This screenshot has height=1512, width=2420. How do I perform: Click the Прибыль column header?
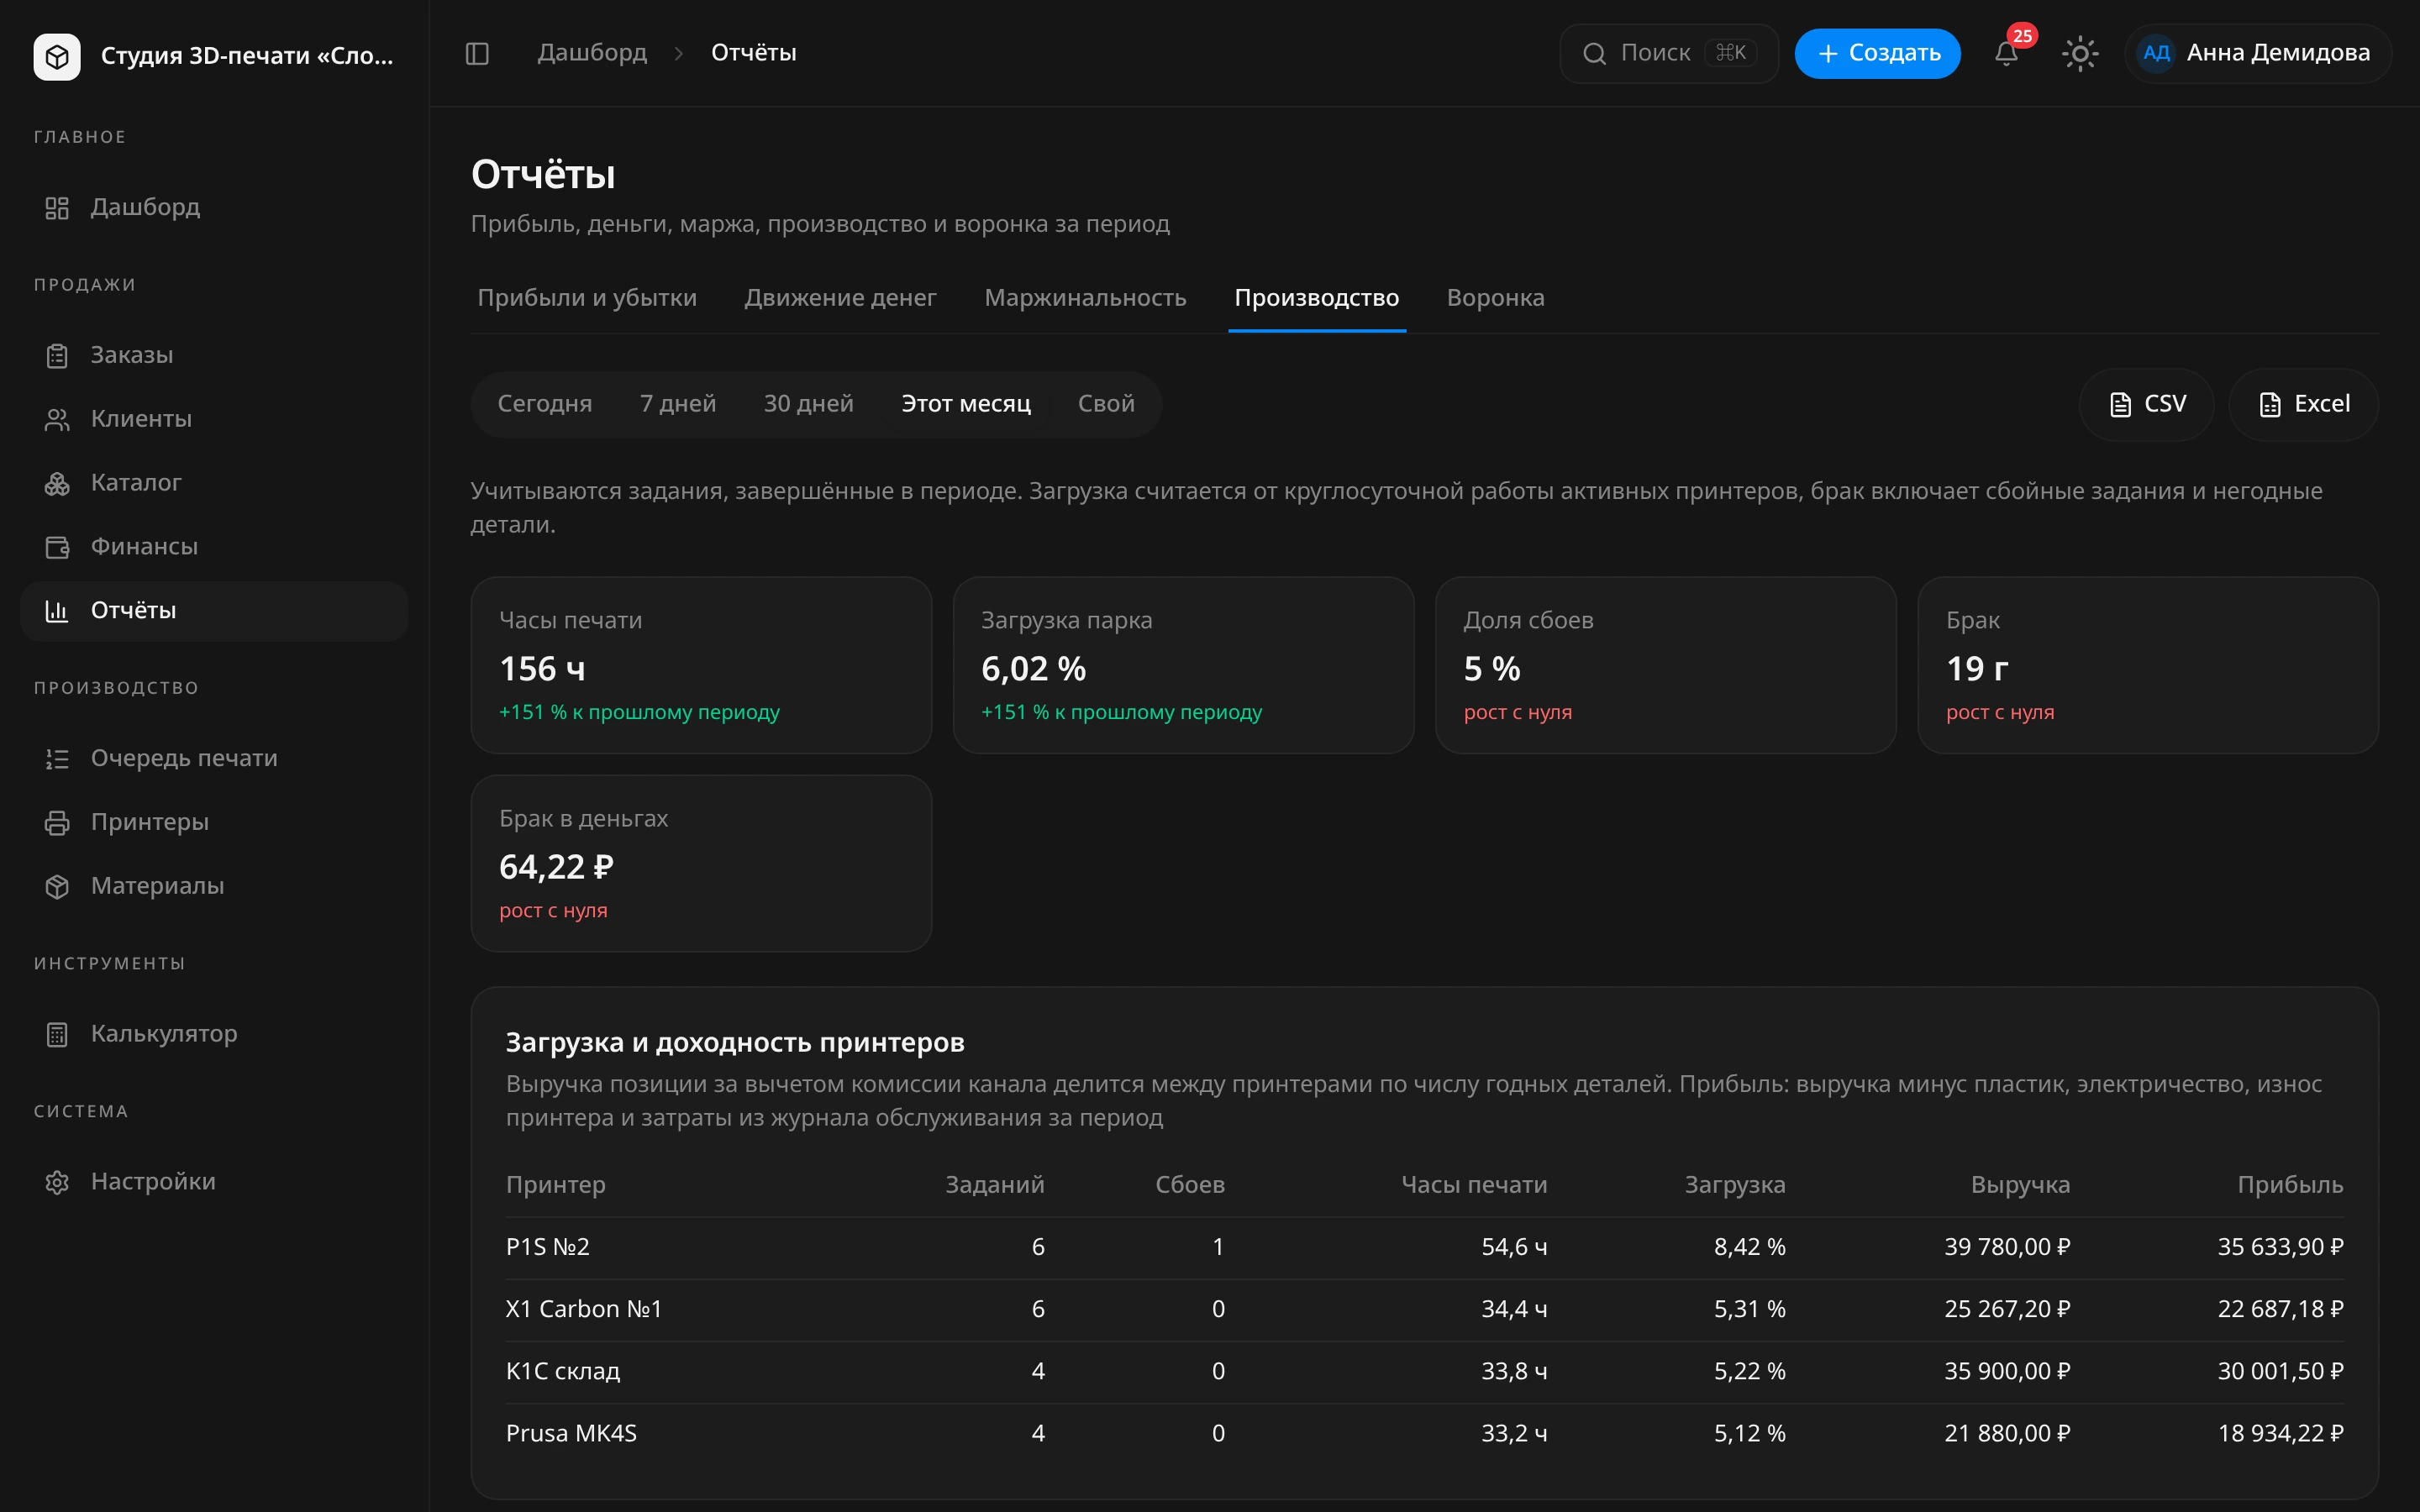[2290, 1185]
